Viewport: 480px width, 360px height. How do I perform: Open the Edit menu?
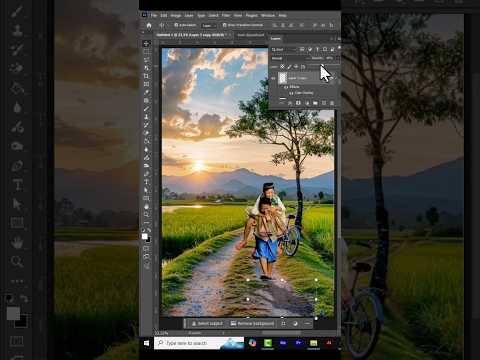click(164, 15)
